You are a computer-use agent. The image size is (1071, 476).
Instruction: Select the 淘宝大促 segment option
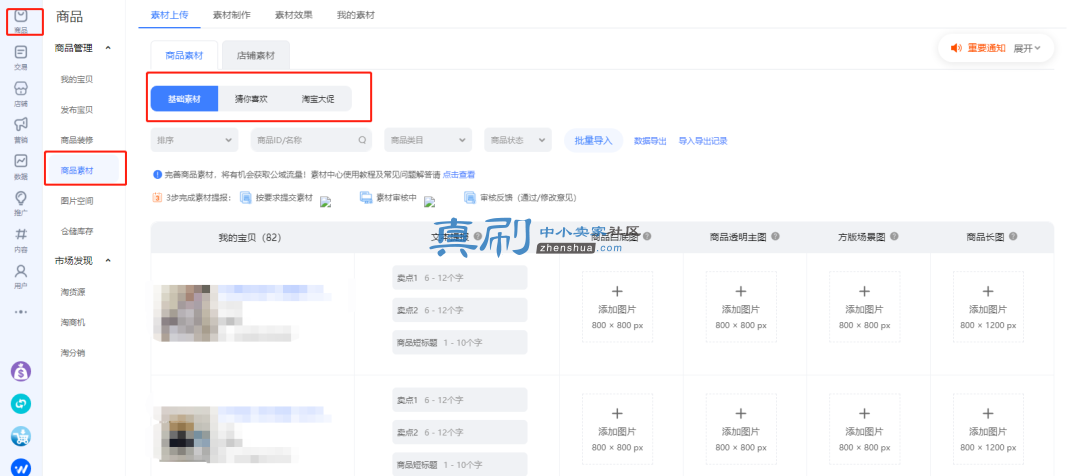point(318,99)
